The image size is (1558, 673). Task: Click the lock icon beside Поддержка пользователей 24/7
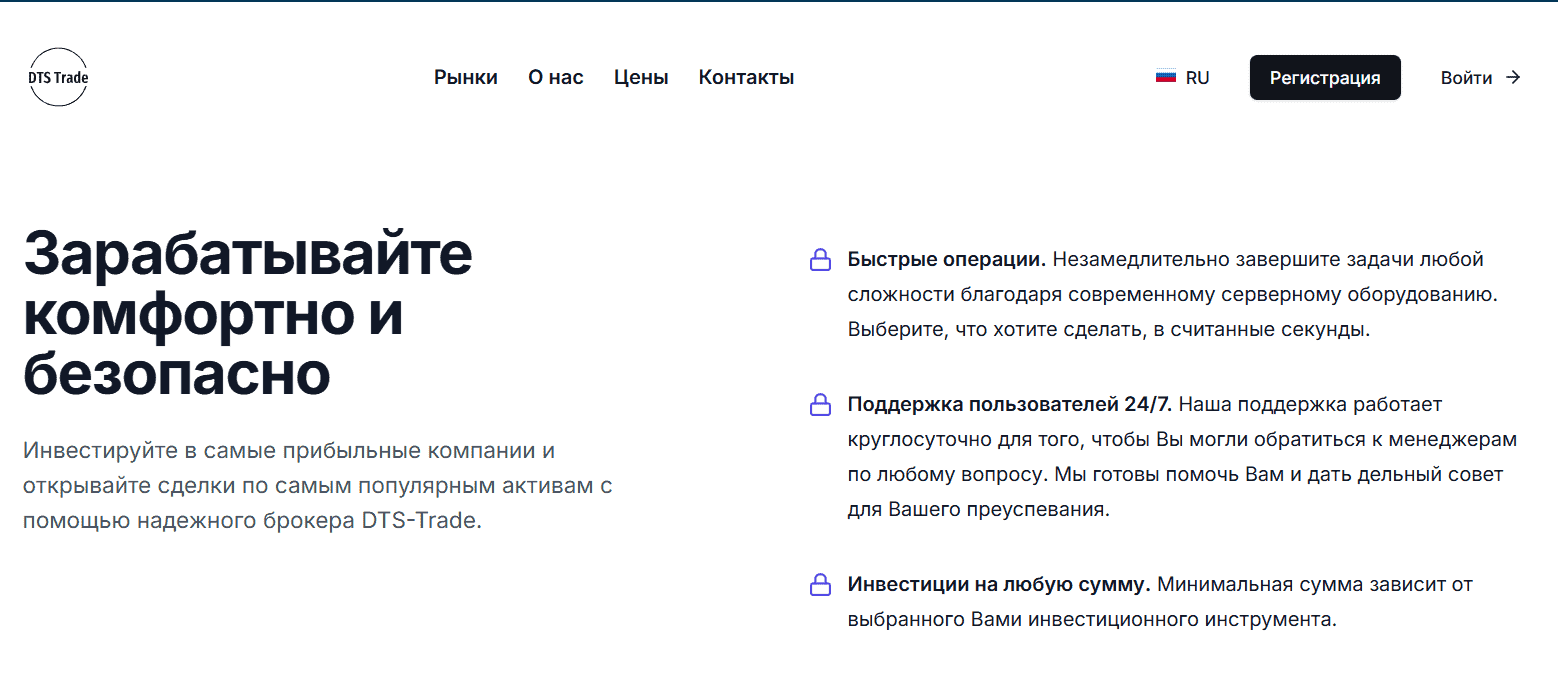tap(820, 405)
